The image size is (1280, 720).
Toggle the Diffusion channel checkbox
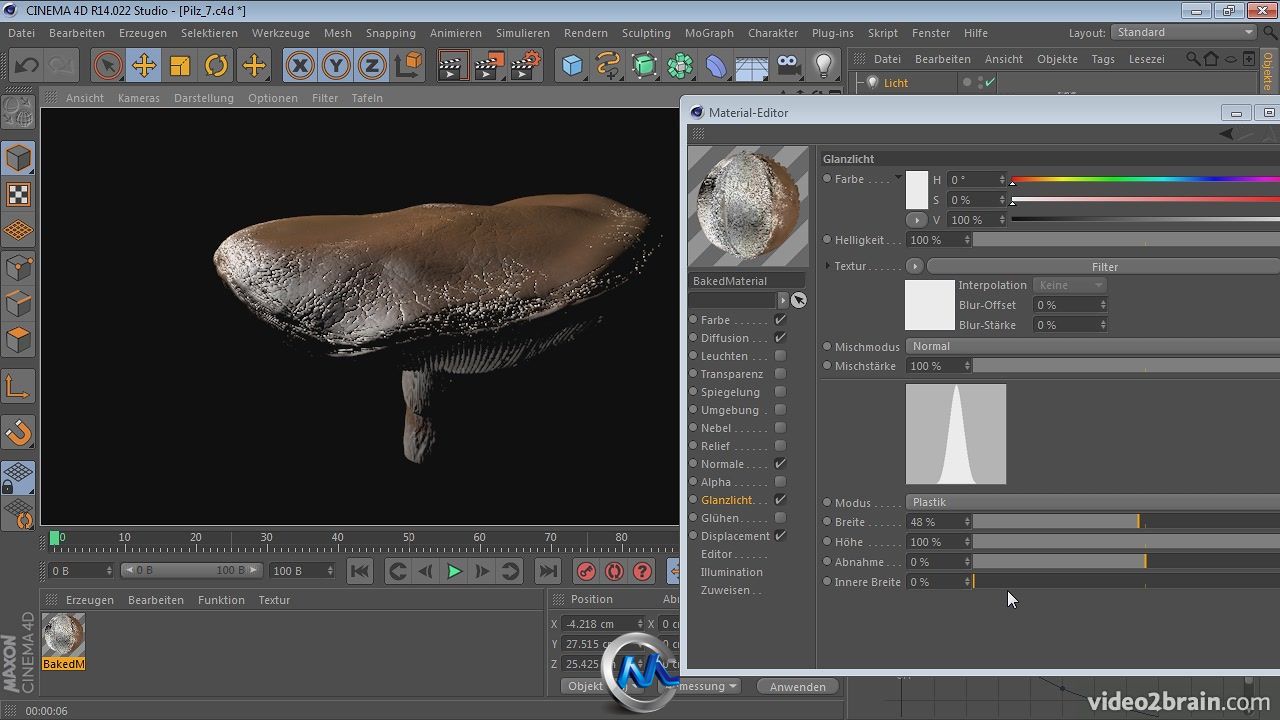(780, 338)
